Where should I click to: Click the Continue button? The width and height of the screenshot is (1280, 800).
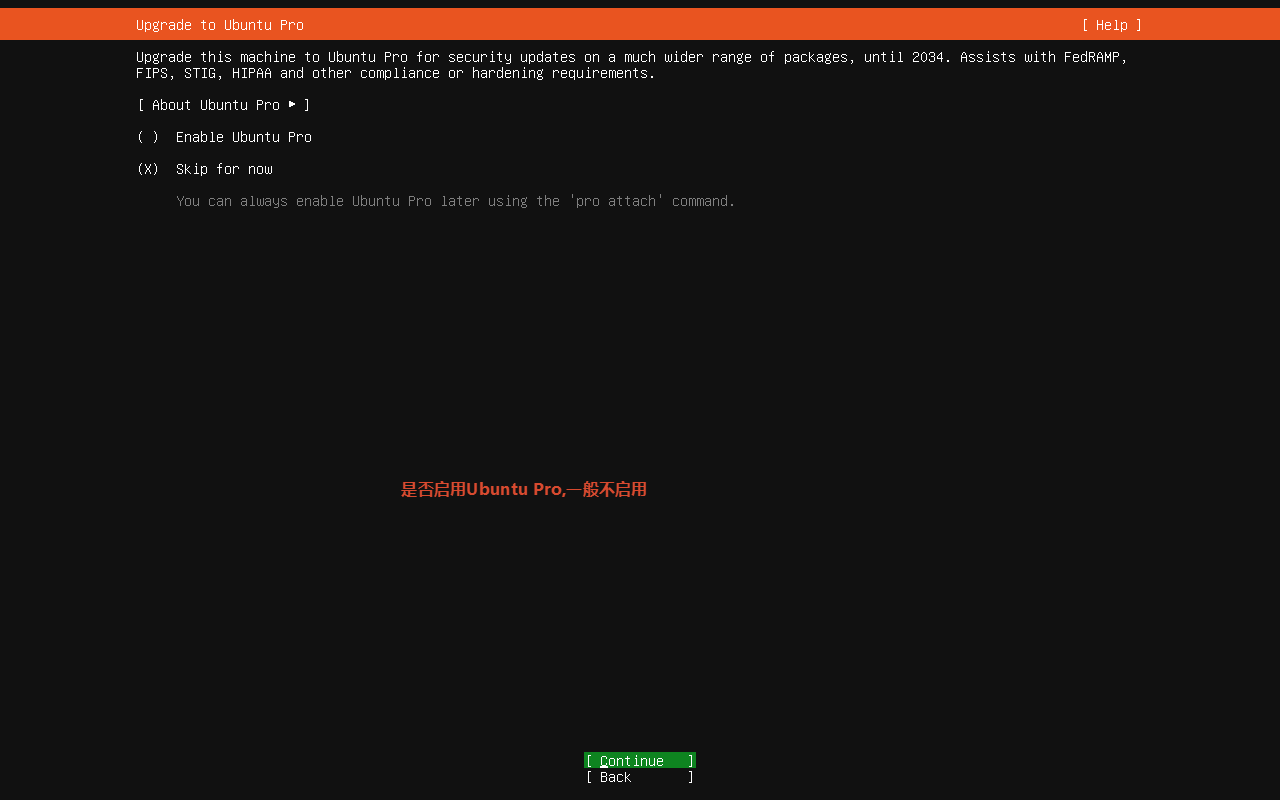[x=640, y=761]
